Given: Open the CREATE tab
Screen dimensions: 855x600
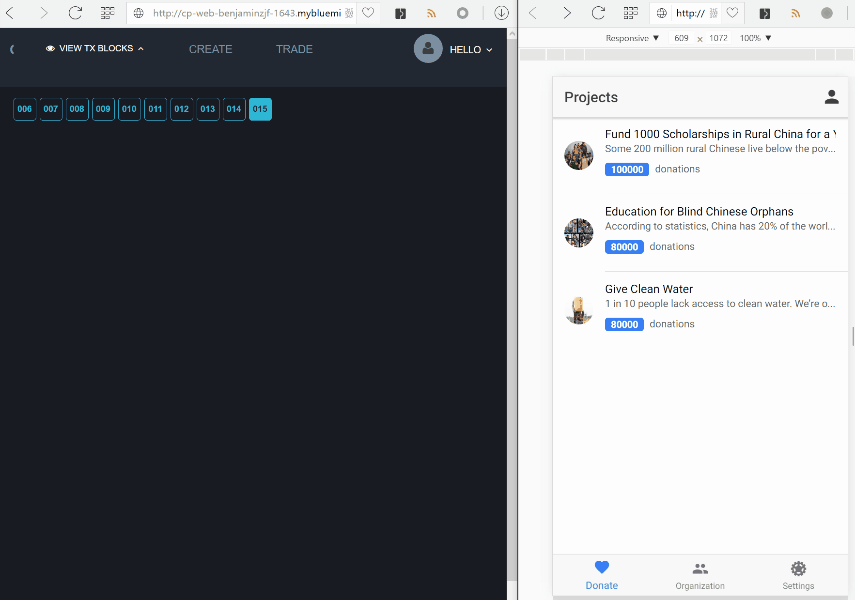Looking at the screenshot, I should tap(210, 49).
